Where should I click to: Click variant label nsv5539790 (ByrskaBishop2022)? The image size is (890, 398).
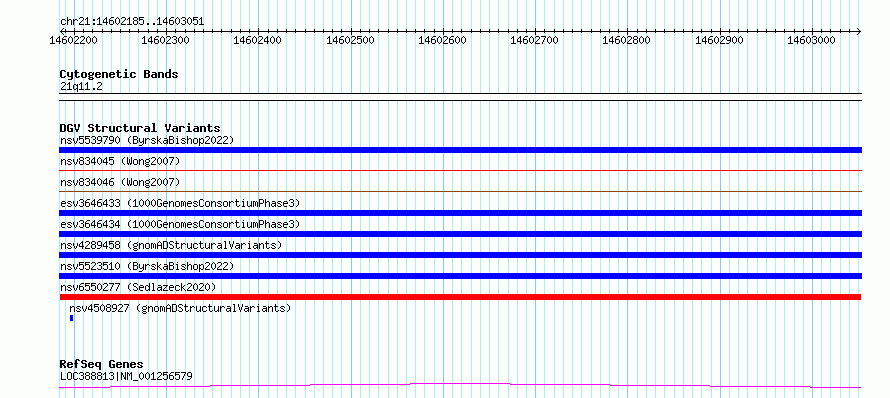click(146, 140)
